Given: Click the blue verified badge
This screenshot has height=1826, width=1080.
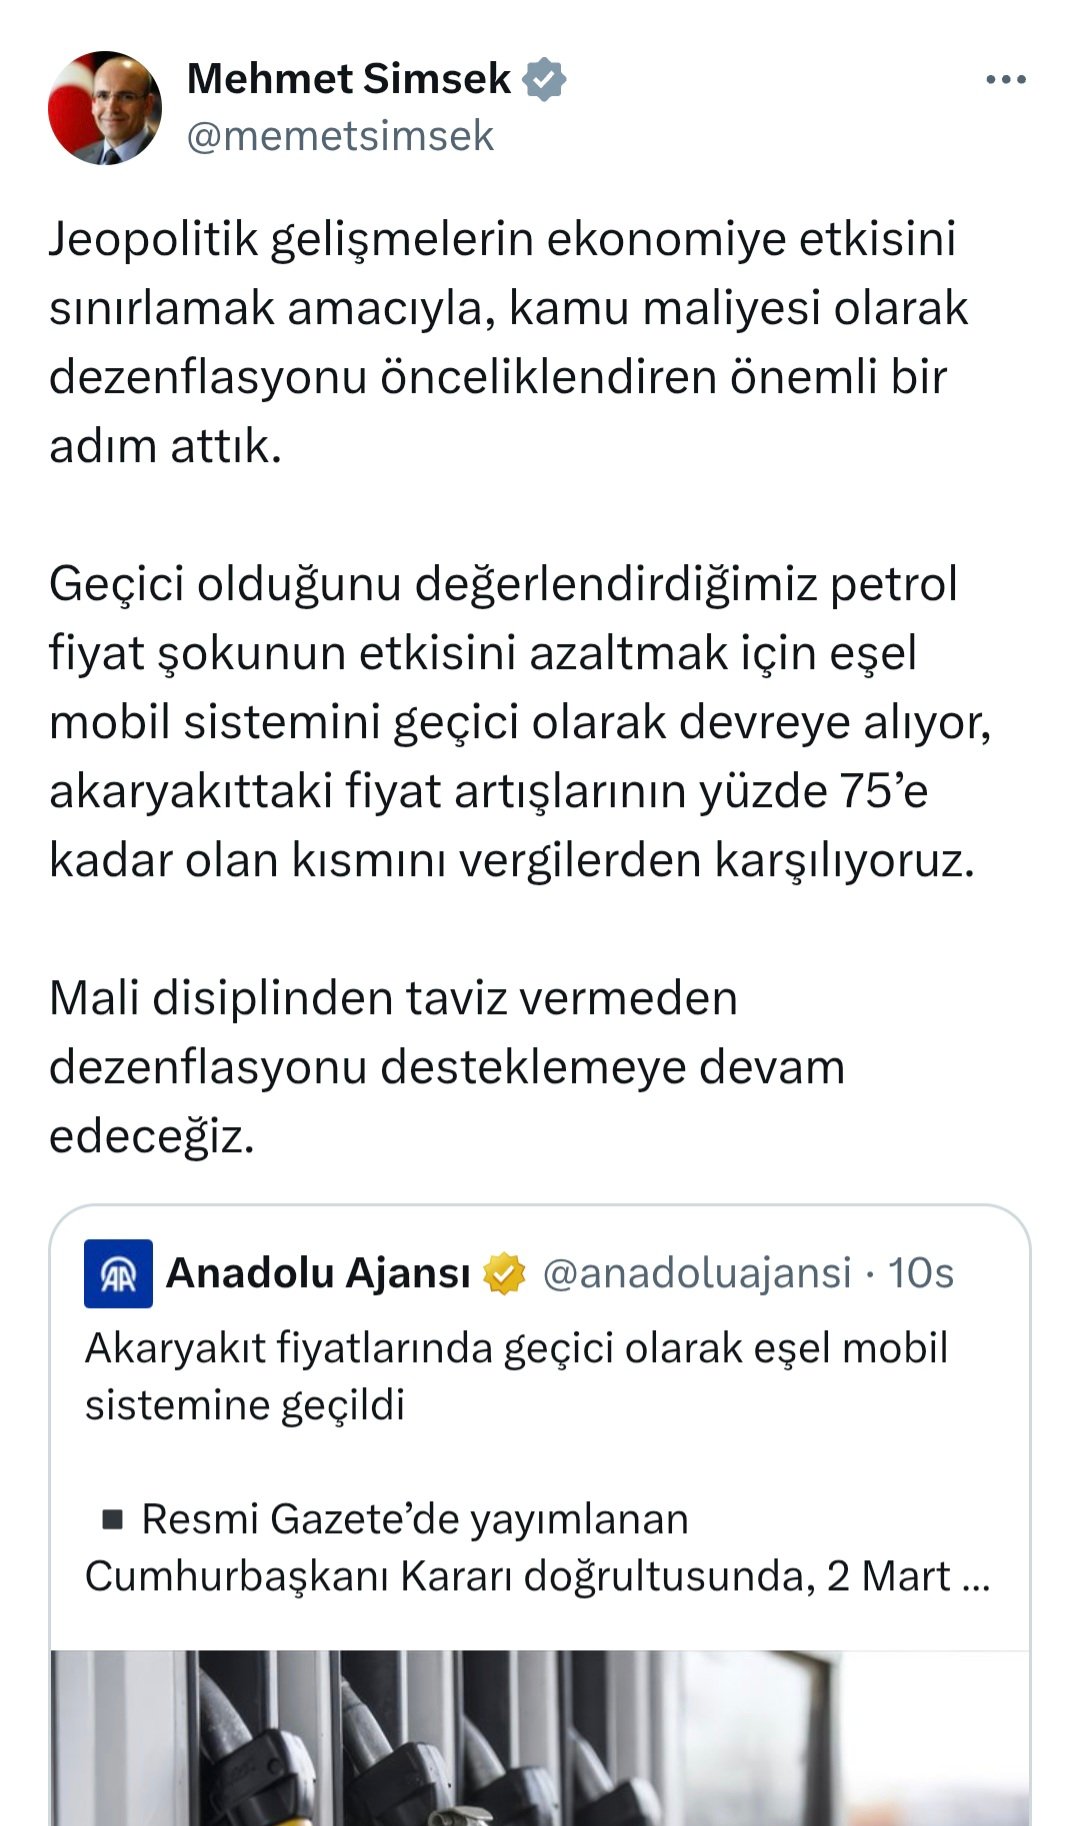Looking at the screenshot, I should pos(545,80).
